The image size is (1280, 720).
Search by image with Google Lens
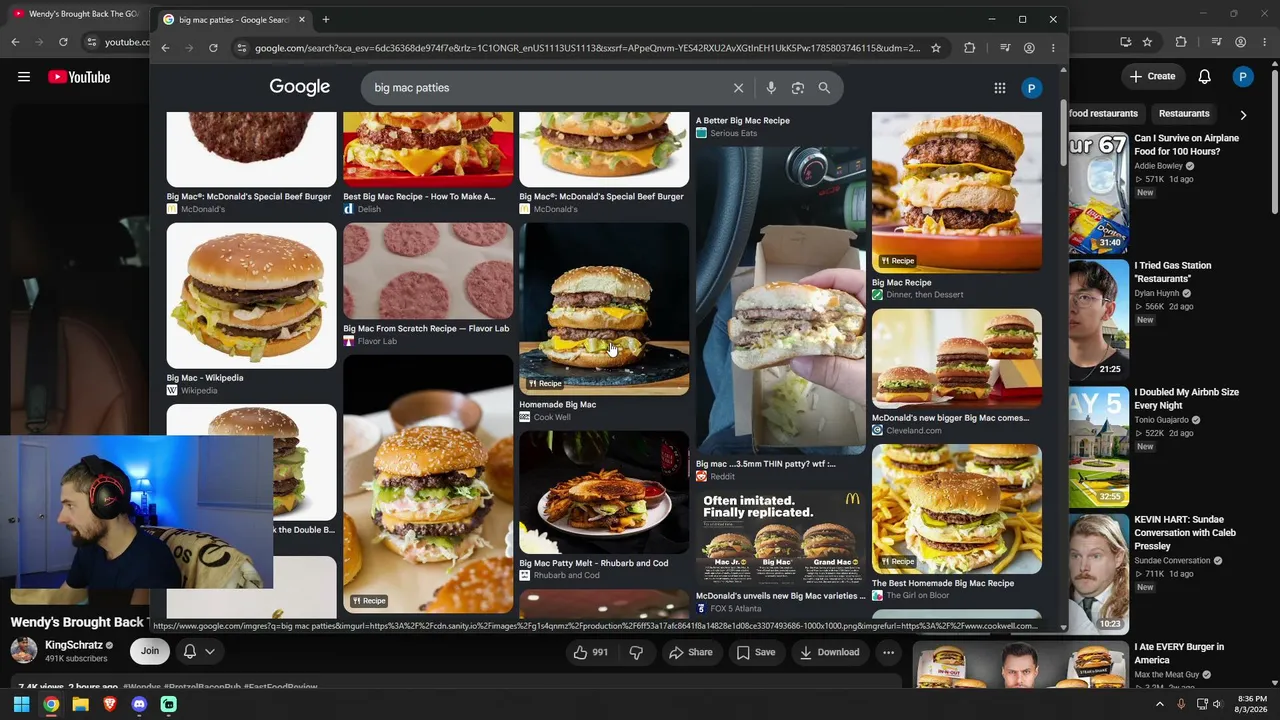(x=797, y=88)
